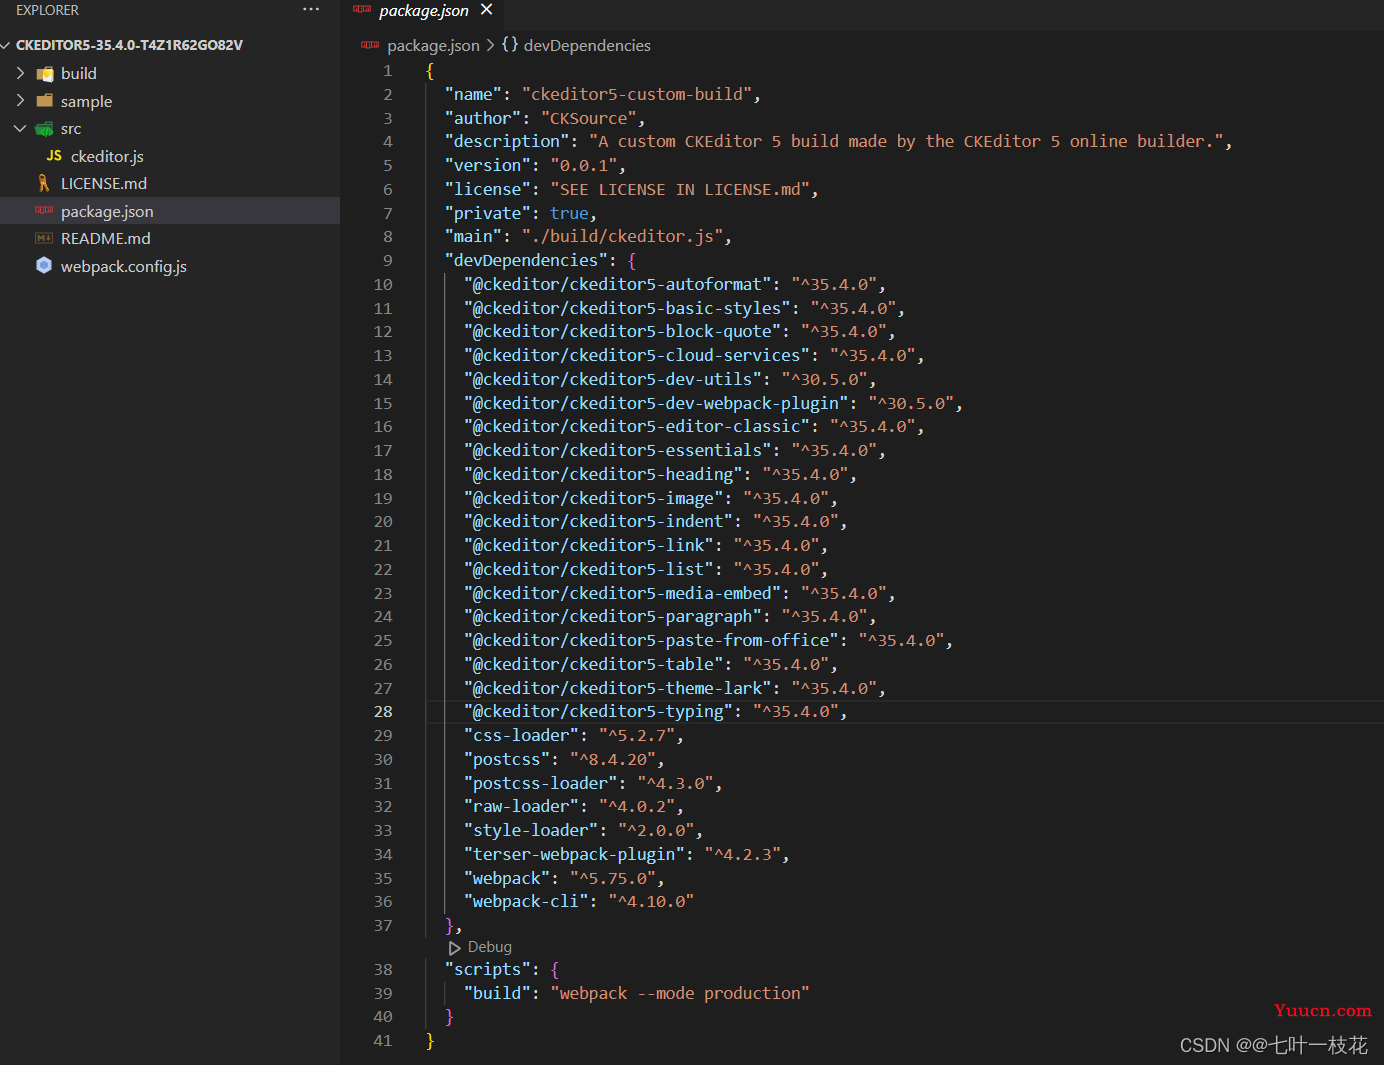
Task: Close the package.json editor tab
Action: pyautogui.click(x=487, y=10)
